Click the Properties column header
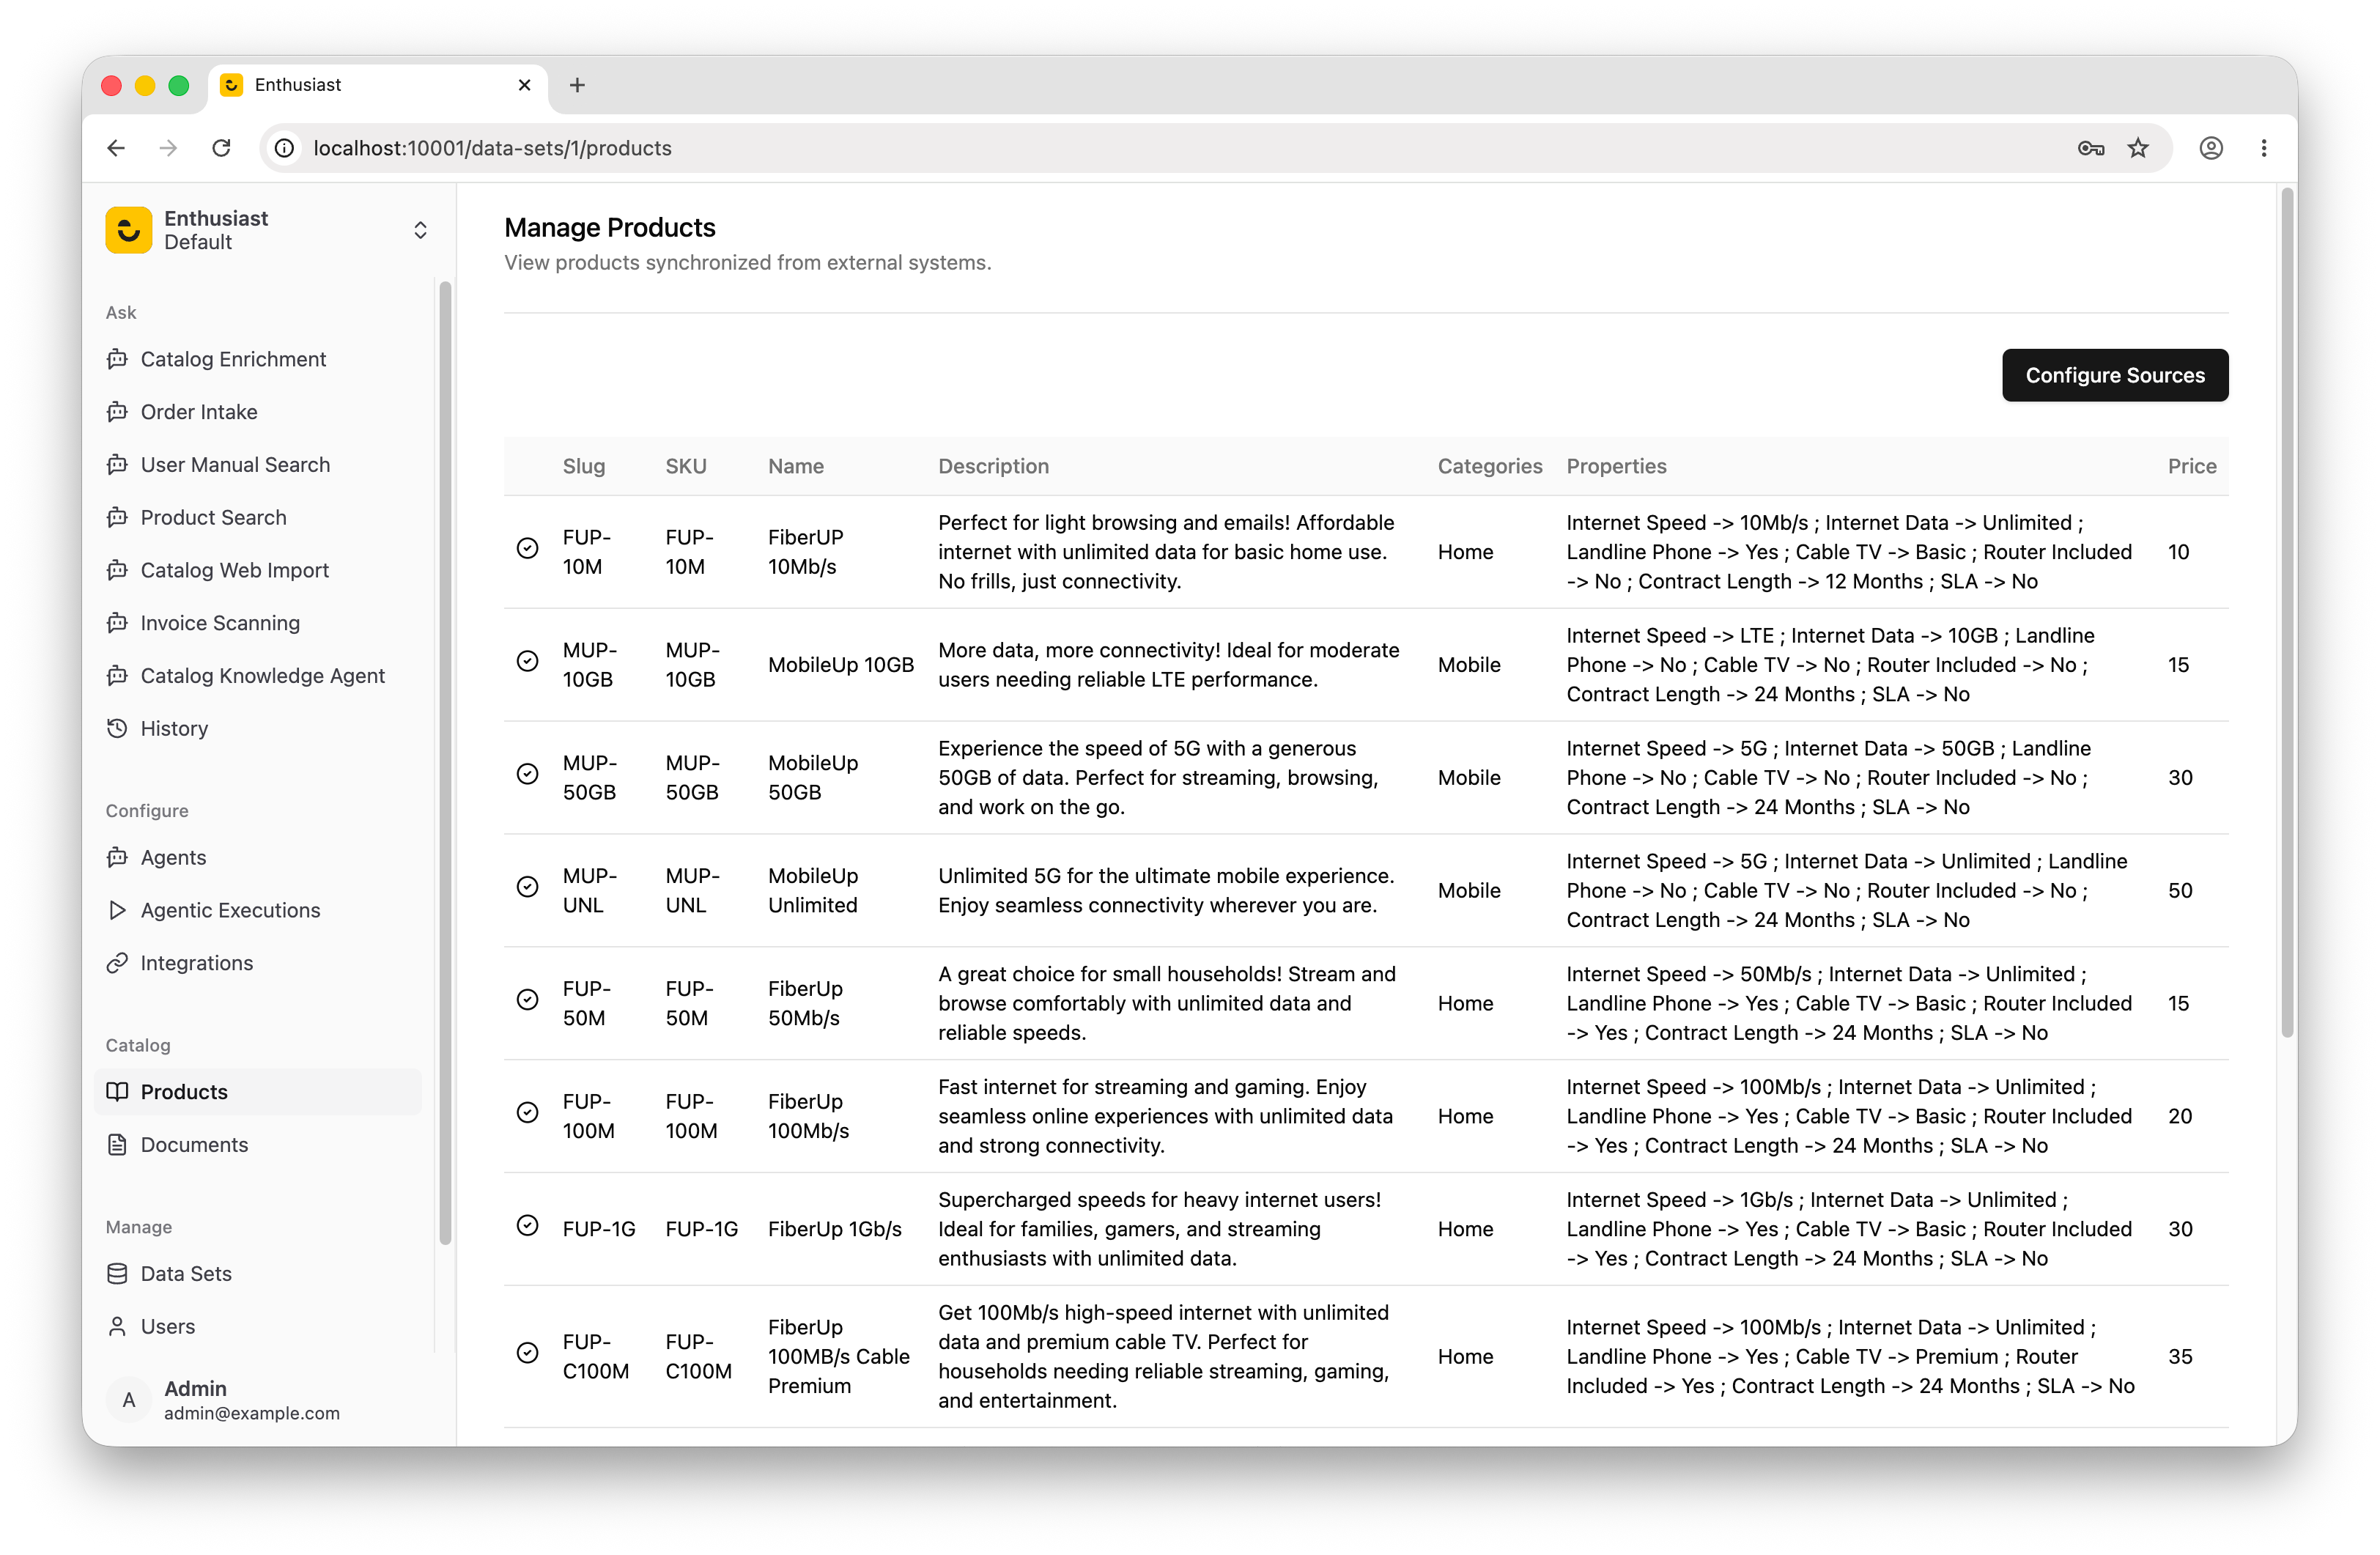Viewport: 2380px width, 1555px height. pyautogui.click(x=1616, y=466)
